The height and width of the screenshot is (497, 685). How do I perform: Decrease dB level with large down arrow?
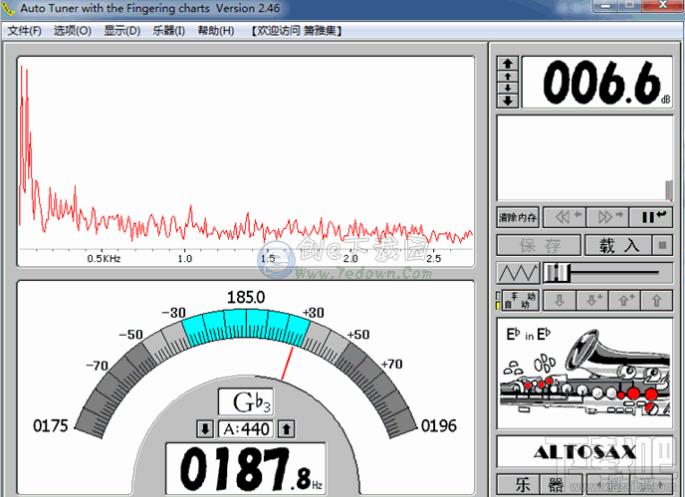(x=507, y=101)
